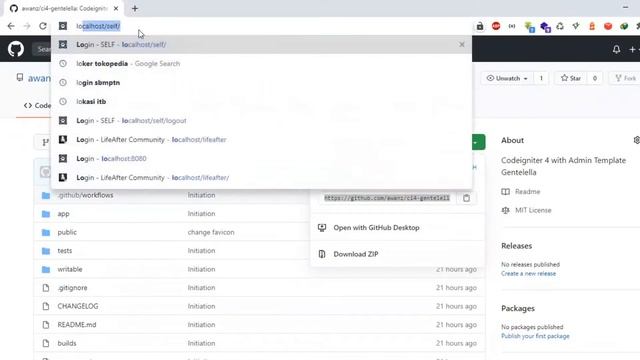
Task: Open with GitHub Desktop
Action: point(376,228)
